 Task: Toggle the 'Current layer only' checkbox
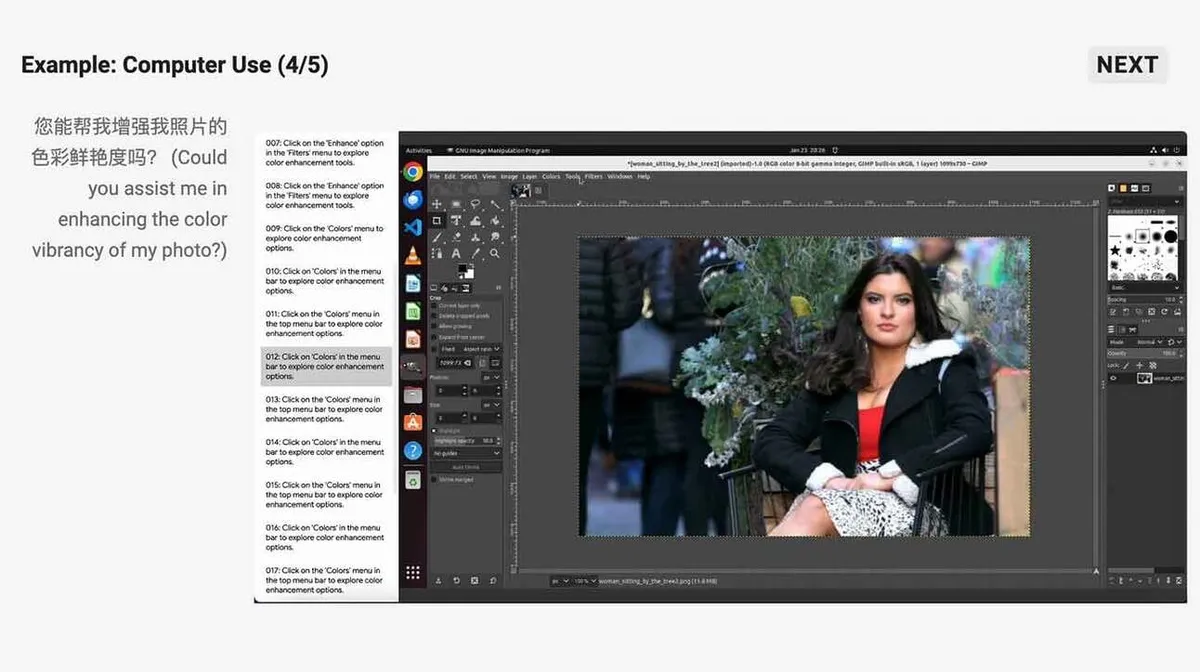pos(434,305)
